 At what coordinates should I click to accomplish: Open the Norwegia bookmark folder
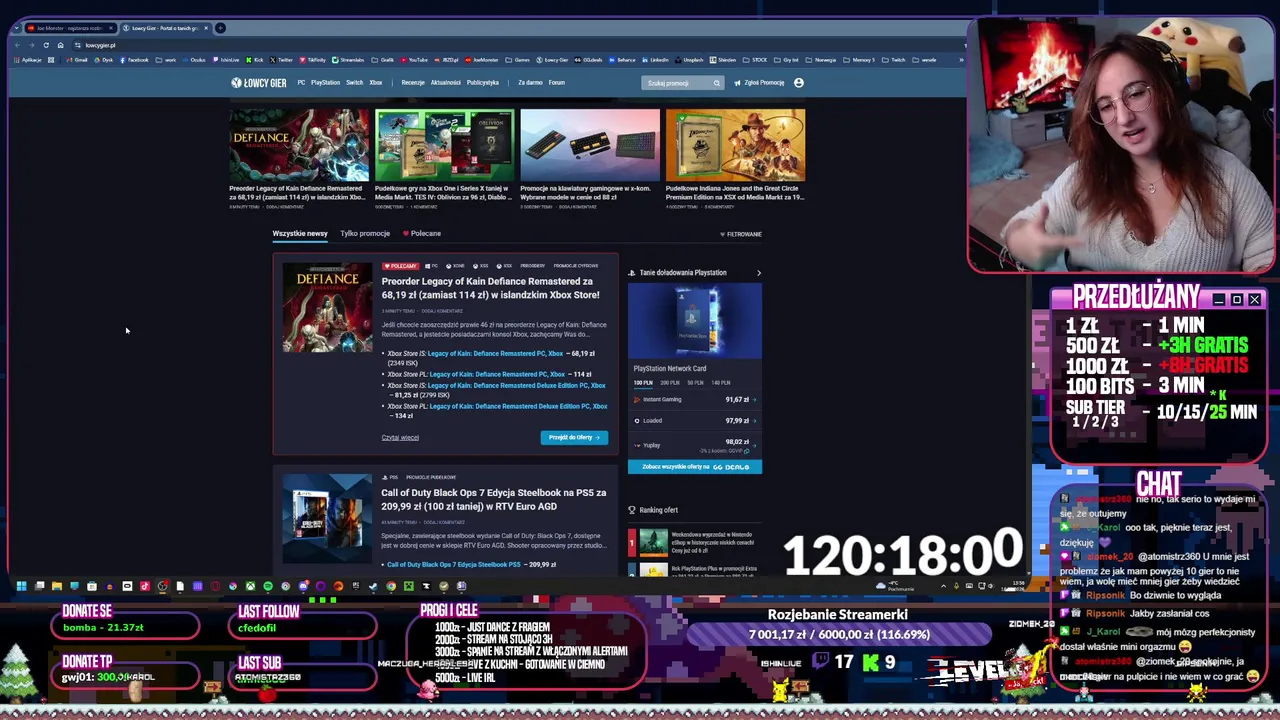coord(823,60)
